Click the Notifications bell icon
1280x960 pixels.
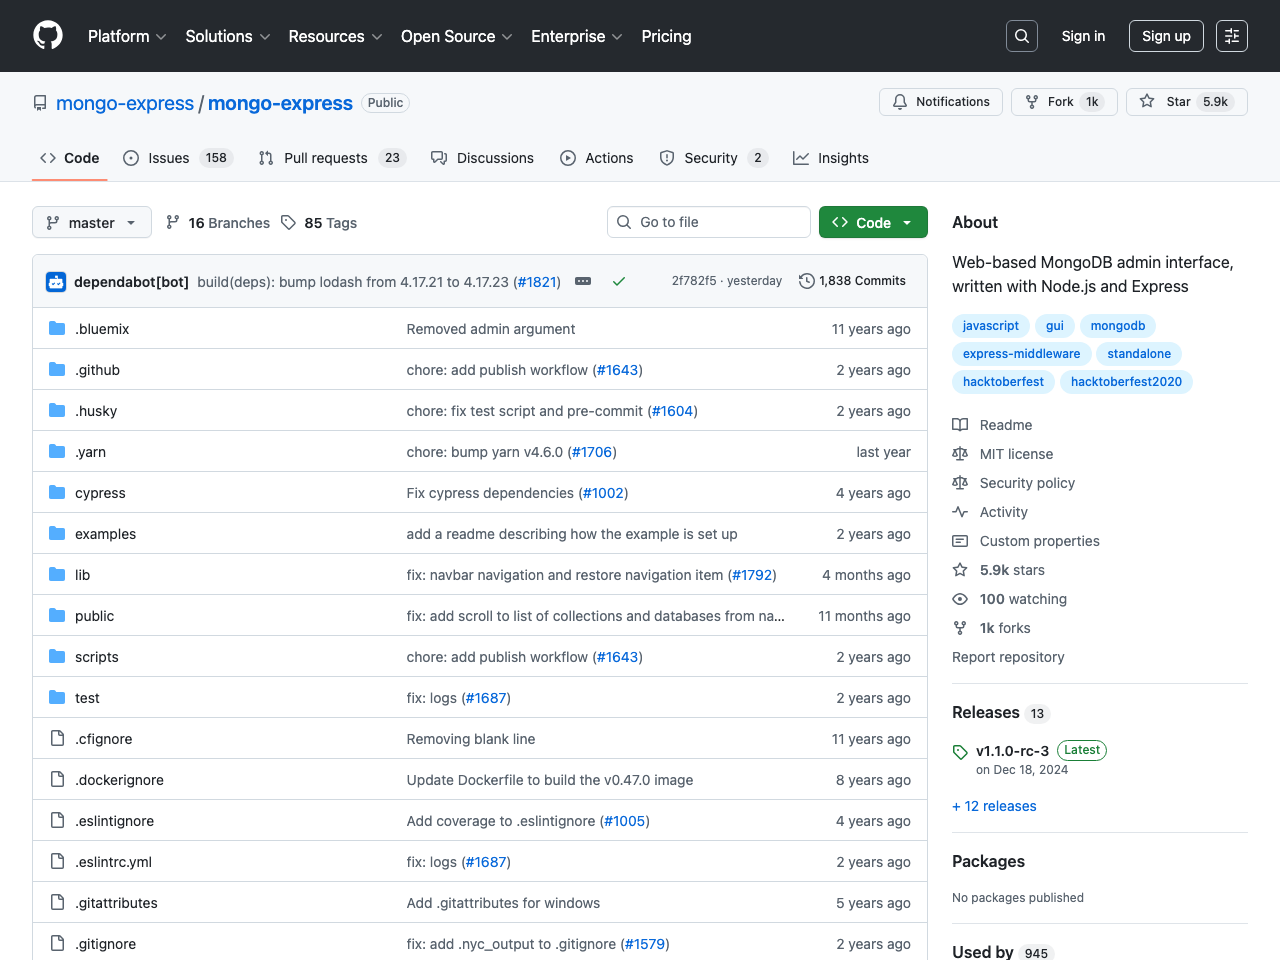(x=899, y=101)
